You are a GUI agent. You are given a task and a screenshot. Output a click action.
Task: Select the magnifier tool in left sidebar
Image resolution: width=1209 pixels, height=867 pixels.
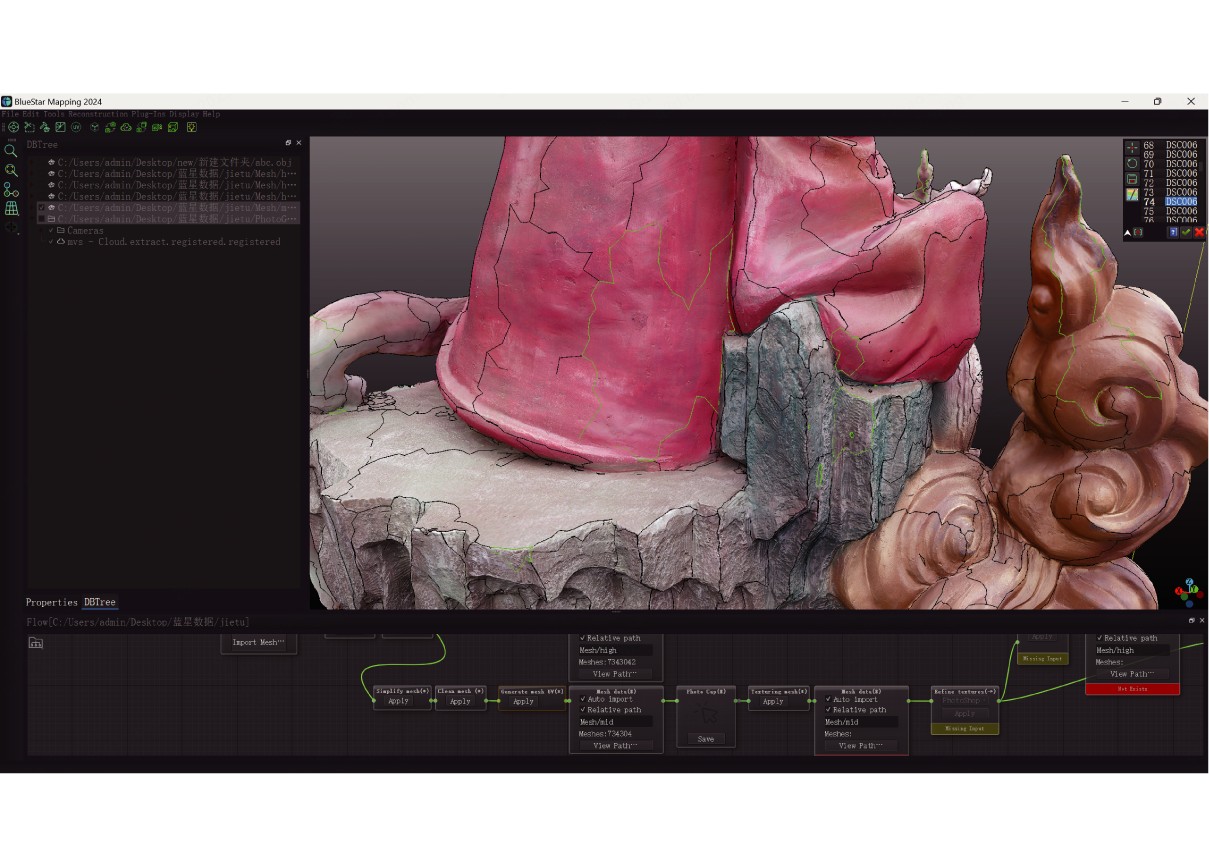pyautogui.click(x=11, y=151)
